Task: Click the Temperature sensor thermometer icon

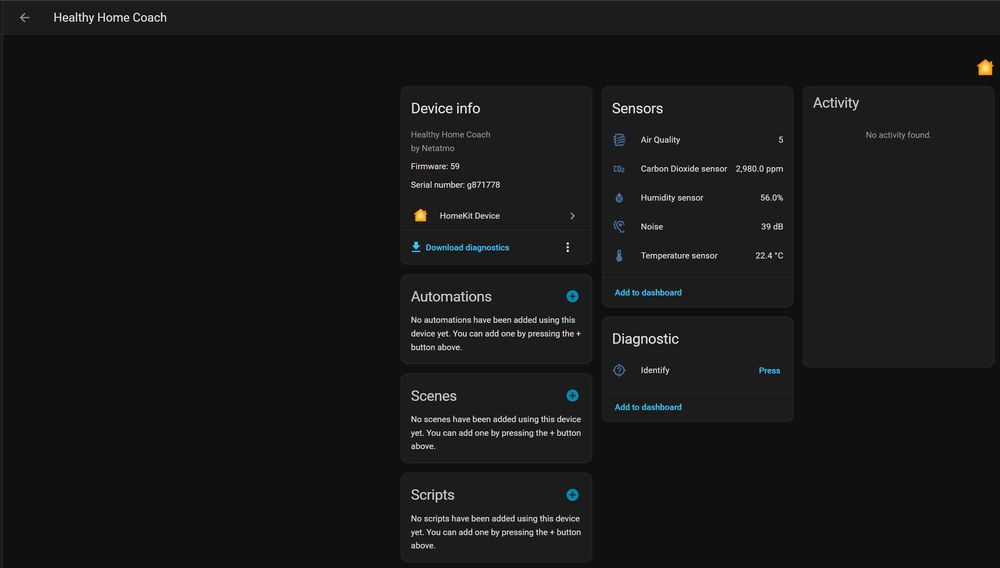Action: point(619,256)
